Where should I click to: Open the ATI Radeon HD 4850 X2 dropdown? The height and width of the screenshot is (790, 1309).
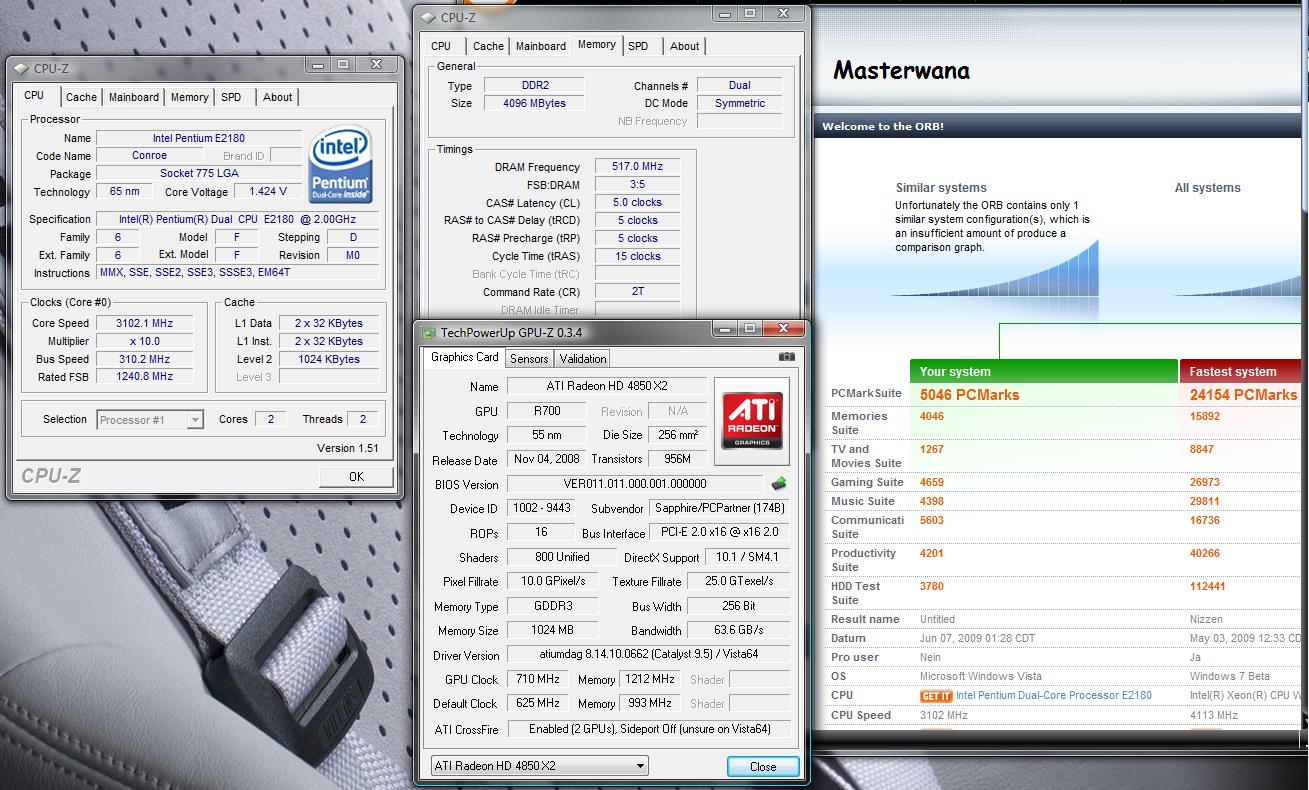click(539, 766)
